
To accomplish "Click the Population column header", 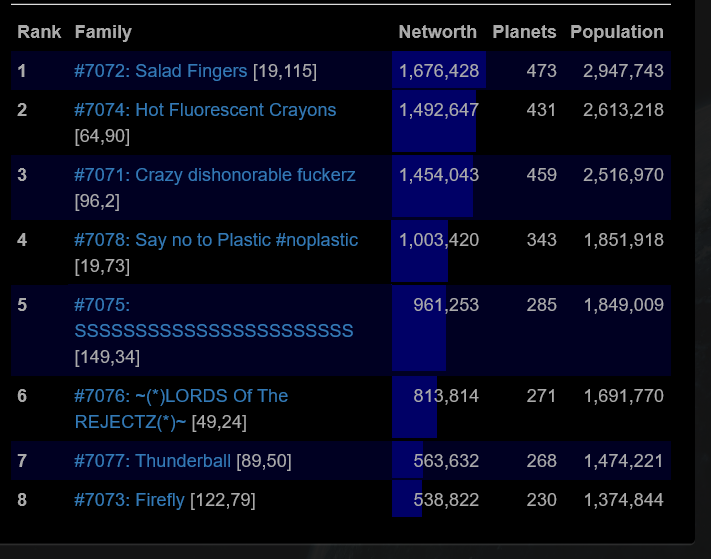I will click(x=616, y=32).
